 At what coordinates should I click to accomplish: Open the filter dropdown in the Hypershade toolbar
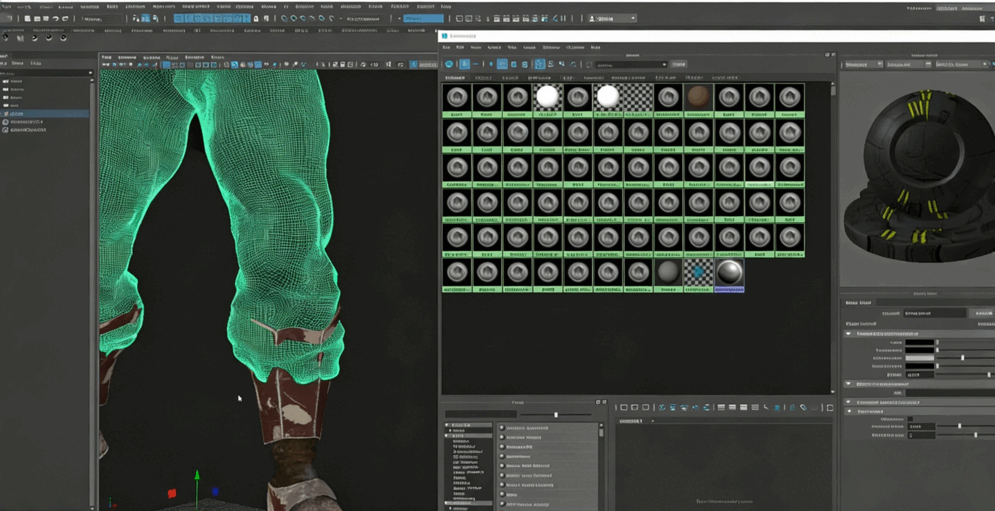pos(631,64)
